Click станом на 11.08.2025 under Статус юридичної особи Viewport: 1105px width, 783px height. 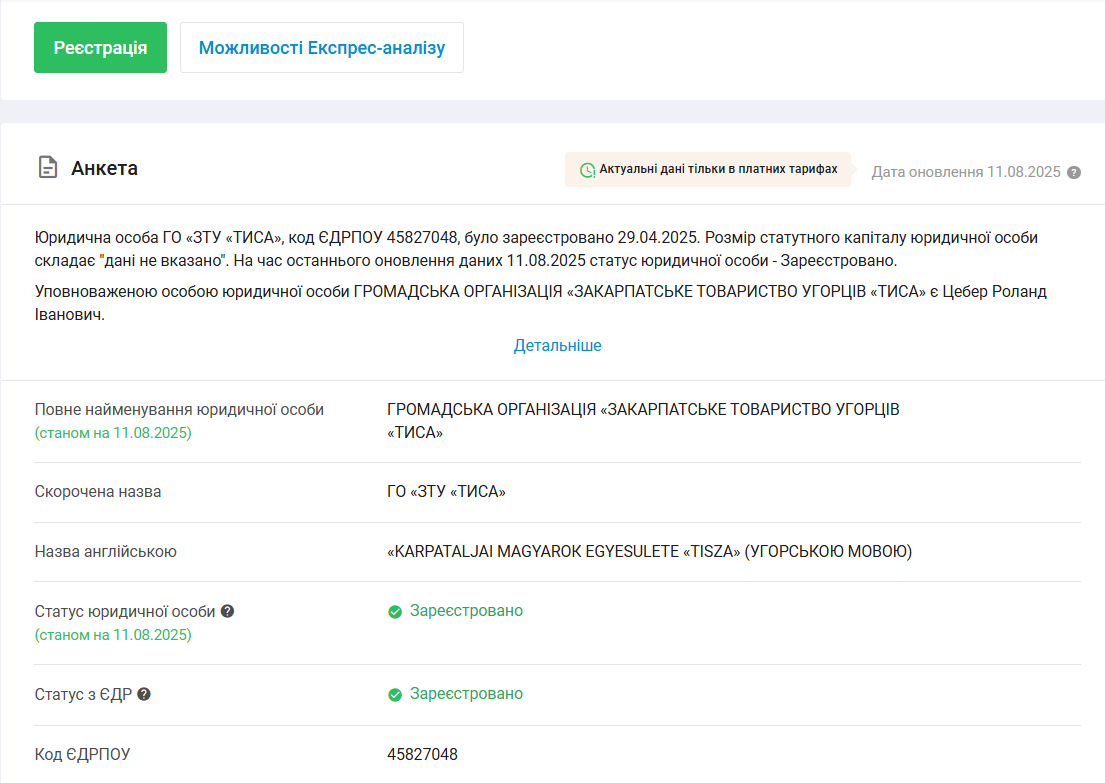click(113, 634)
